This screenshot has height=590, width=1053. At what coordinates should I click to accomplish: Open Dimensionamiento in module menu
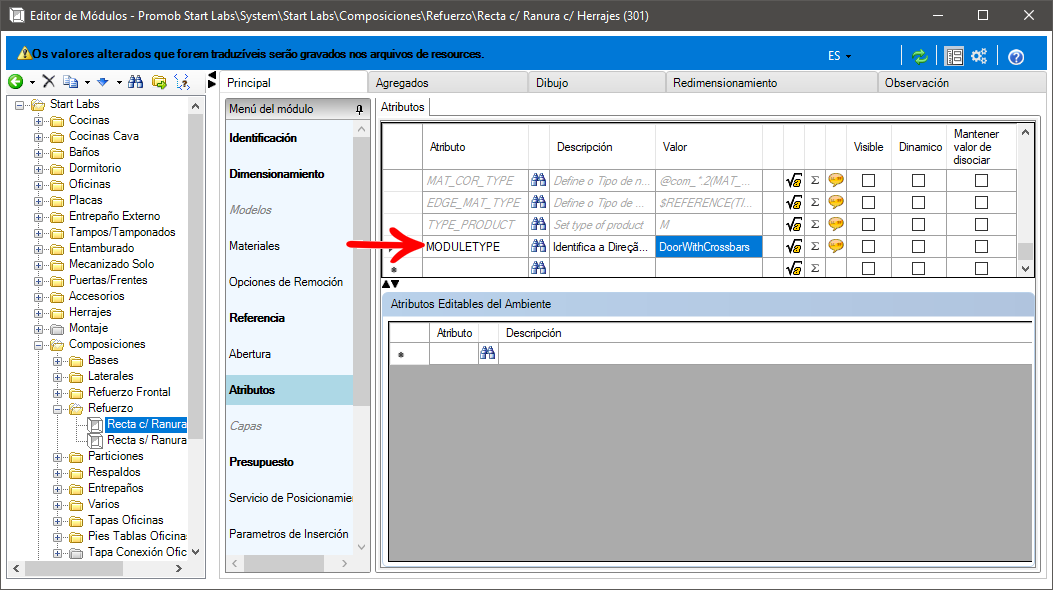pyautogui.click(x=277, y=174)
